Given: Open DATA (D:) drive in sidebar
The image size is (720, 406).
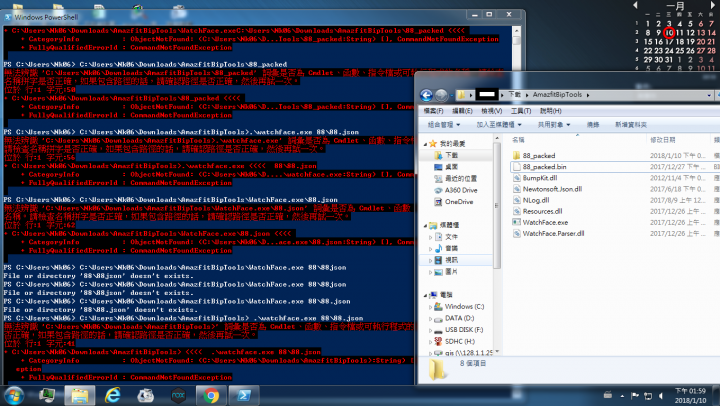Looking at the screenshot, I should pos(459,318).
